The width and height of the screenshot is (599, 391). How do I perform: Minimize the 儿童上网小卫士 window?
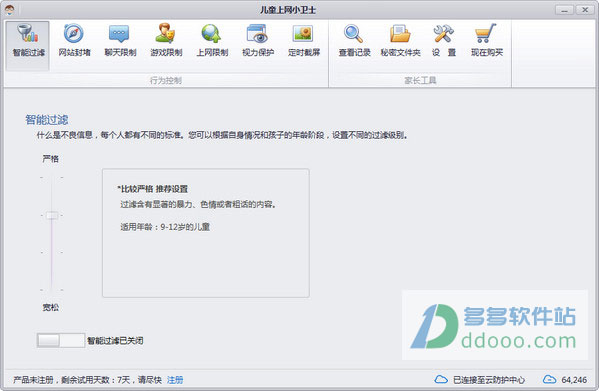click(564, 10)
